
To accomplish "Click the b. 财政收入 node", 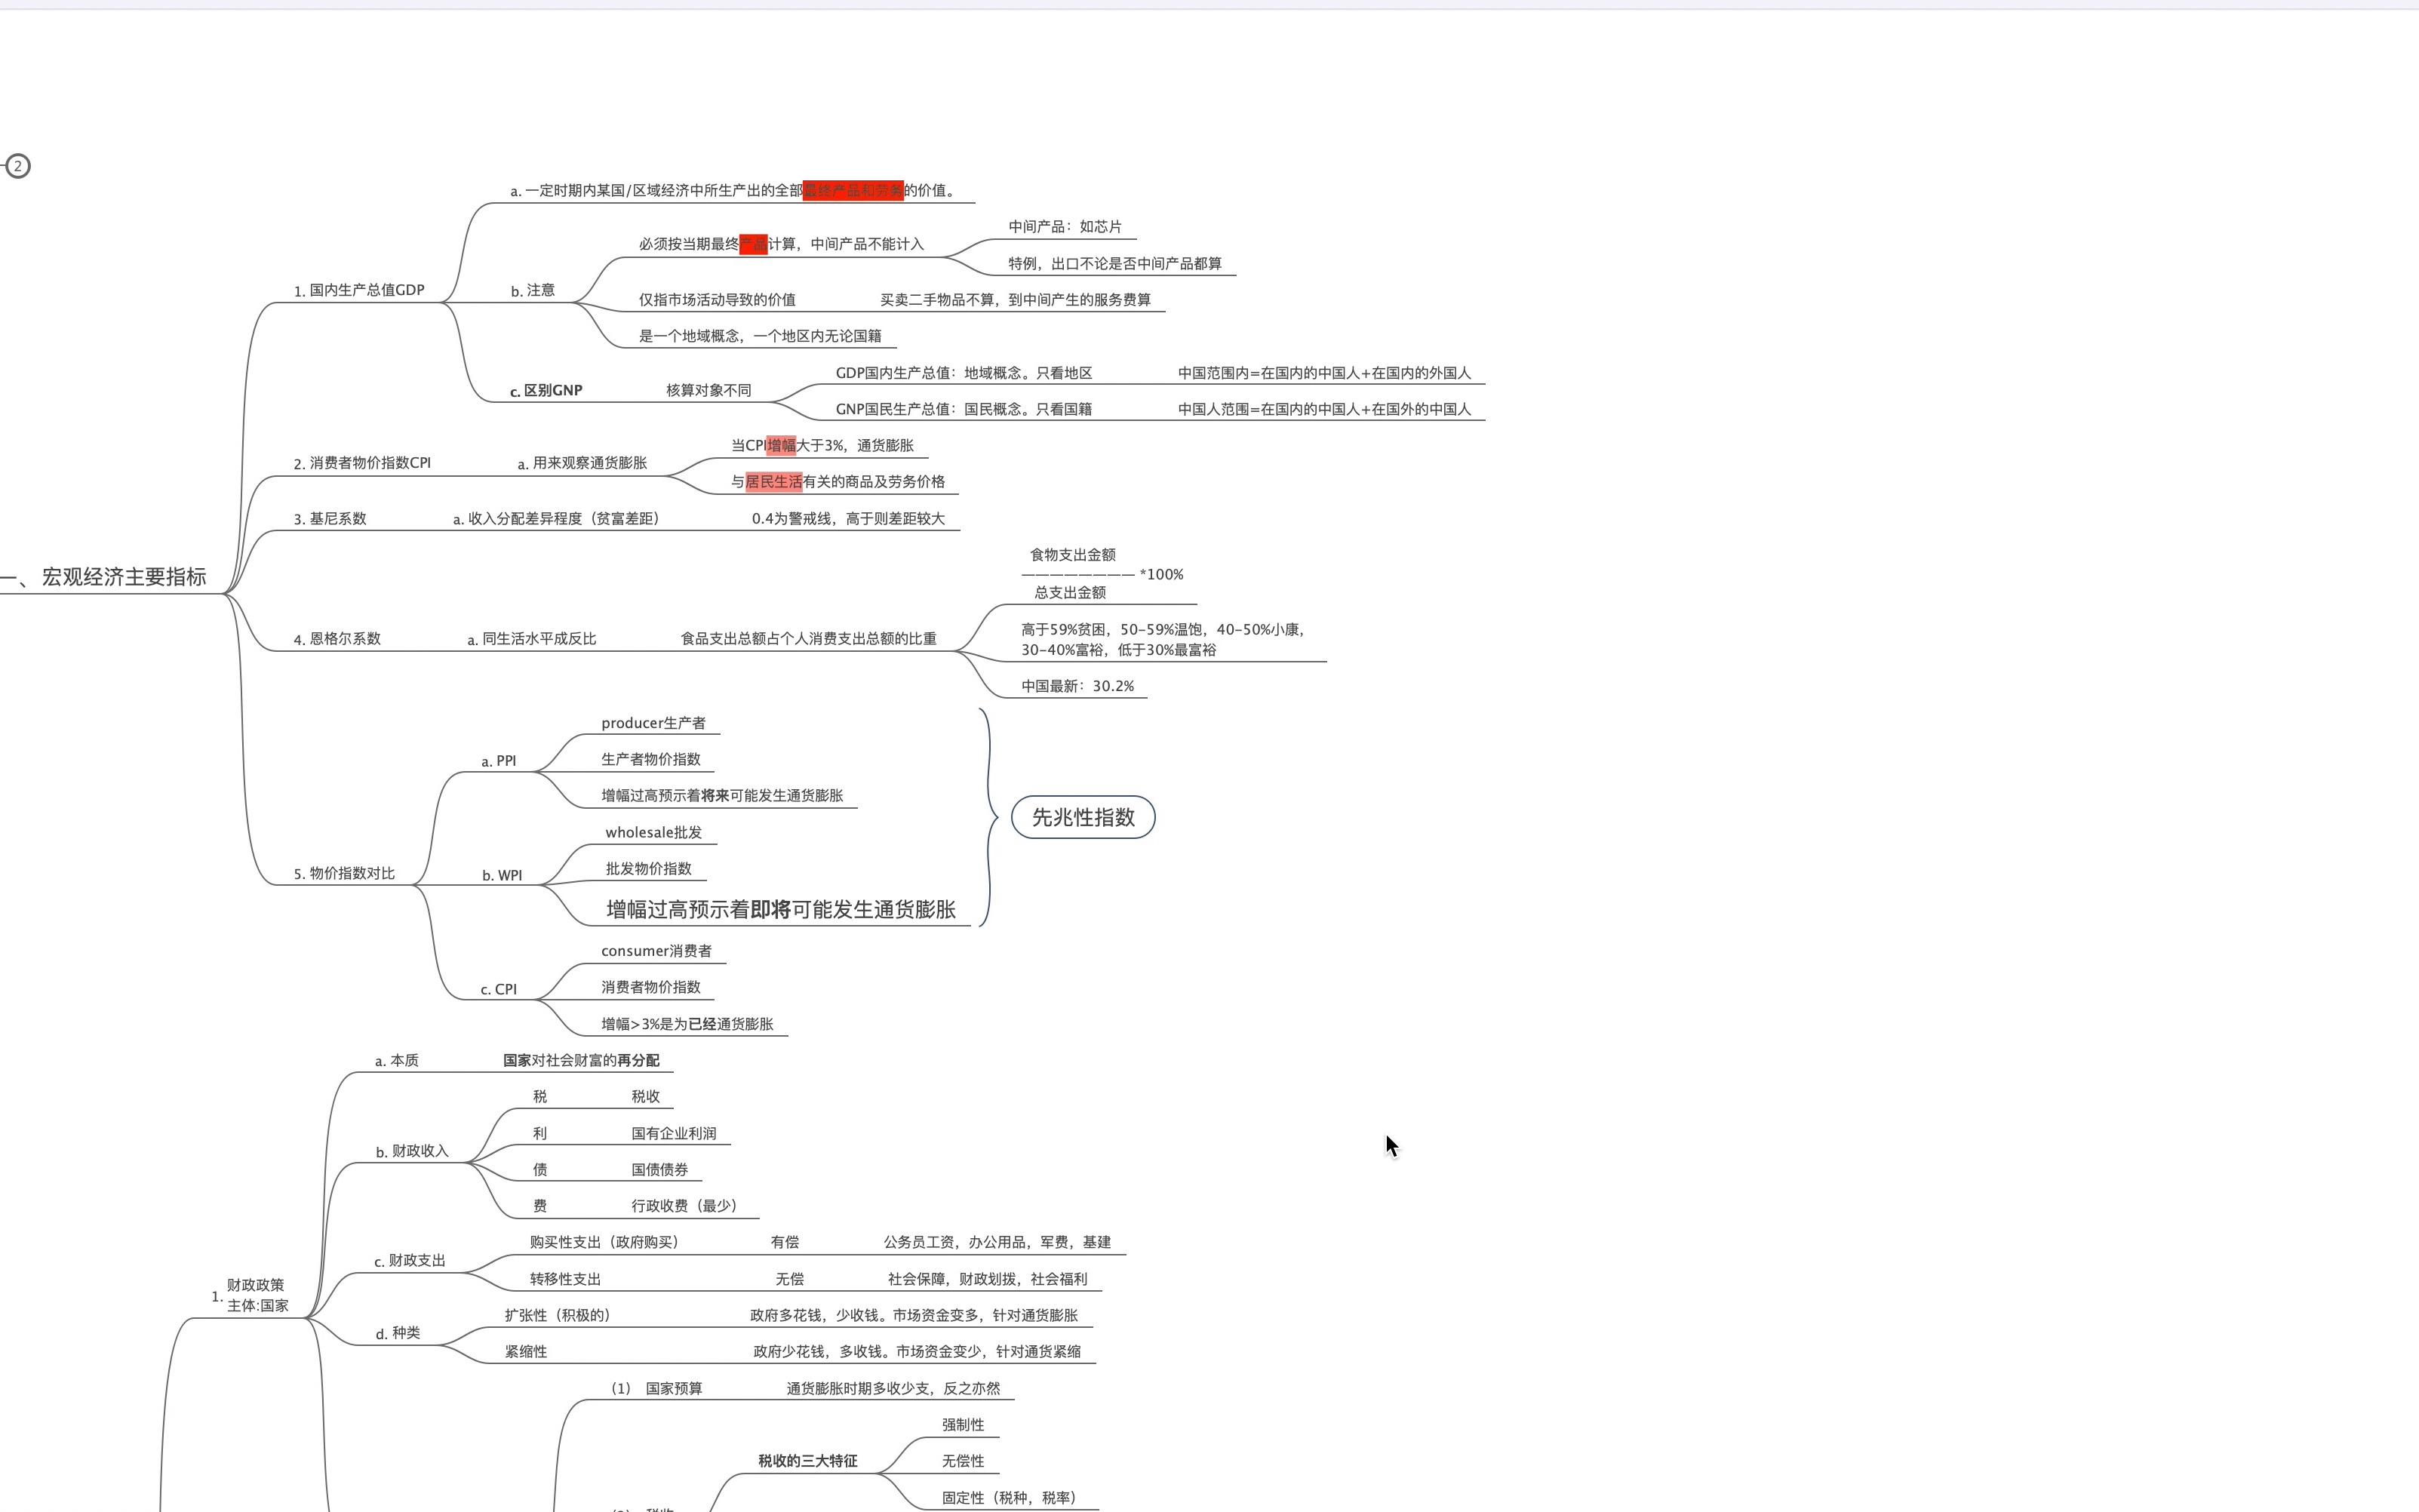I will coord(412,1151).
